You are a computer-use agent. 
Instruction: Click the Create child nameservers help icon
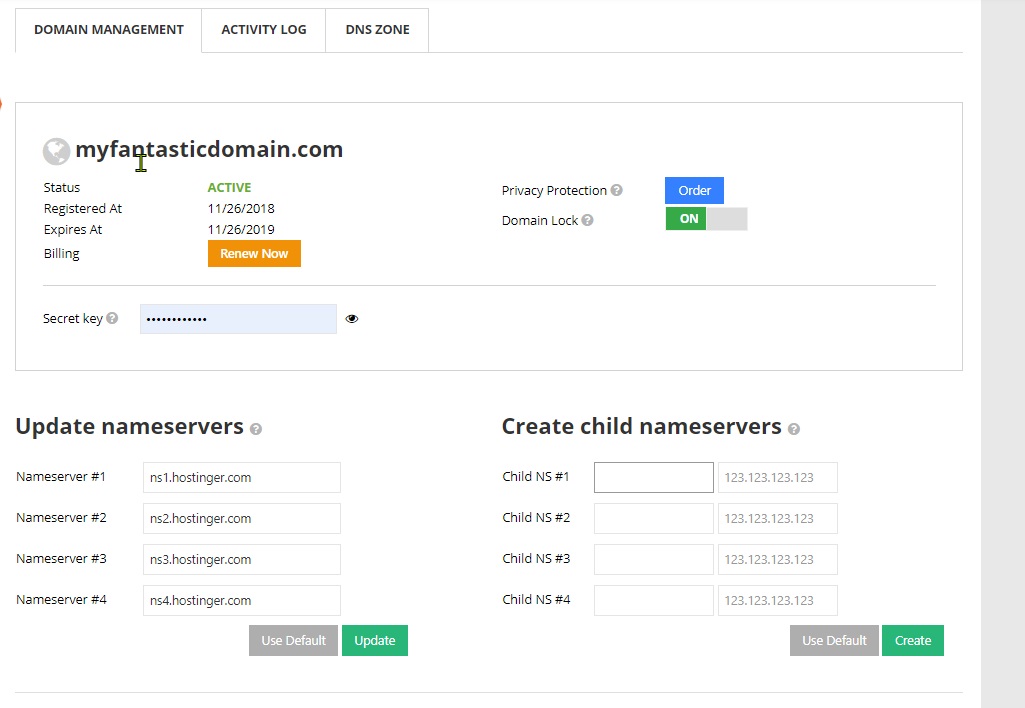794,429
